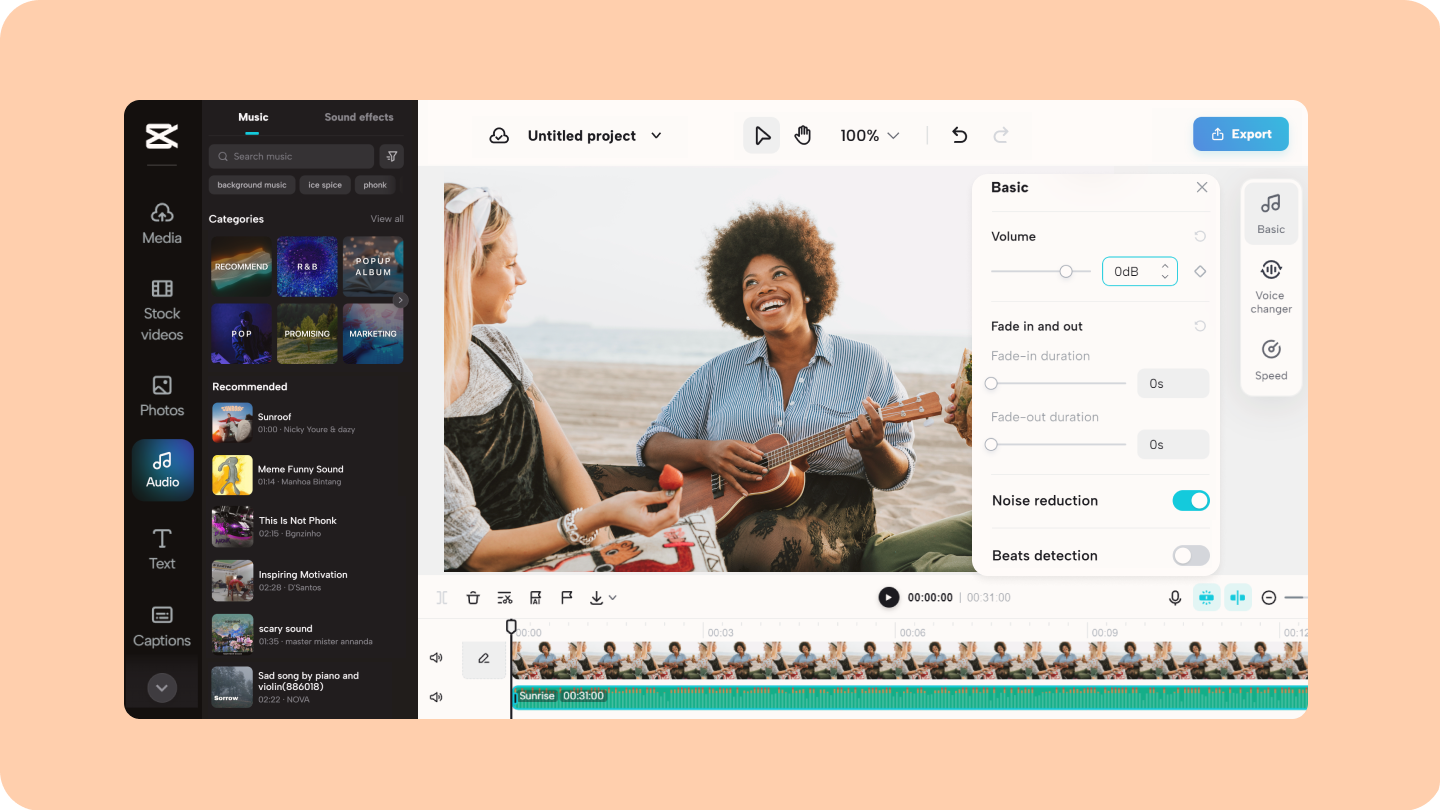
Task: Click the Fade-out duration slider handle
Action: (x=991, y=444)
